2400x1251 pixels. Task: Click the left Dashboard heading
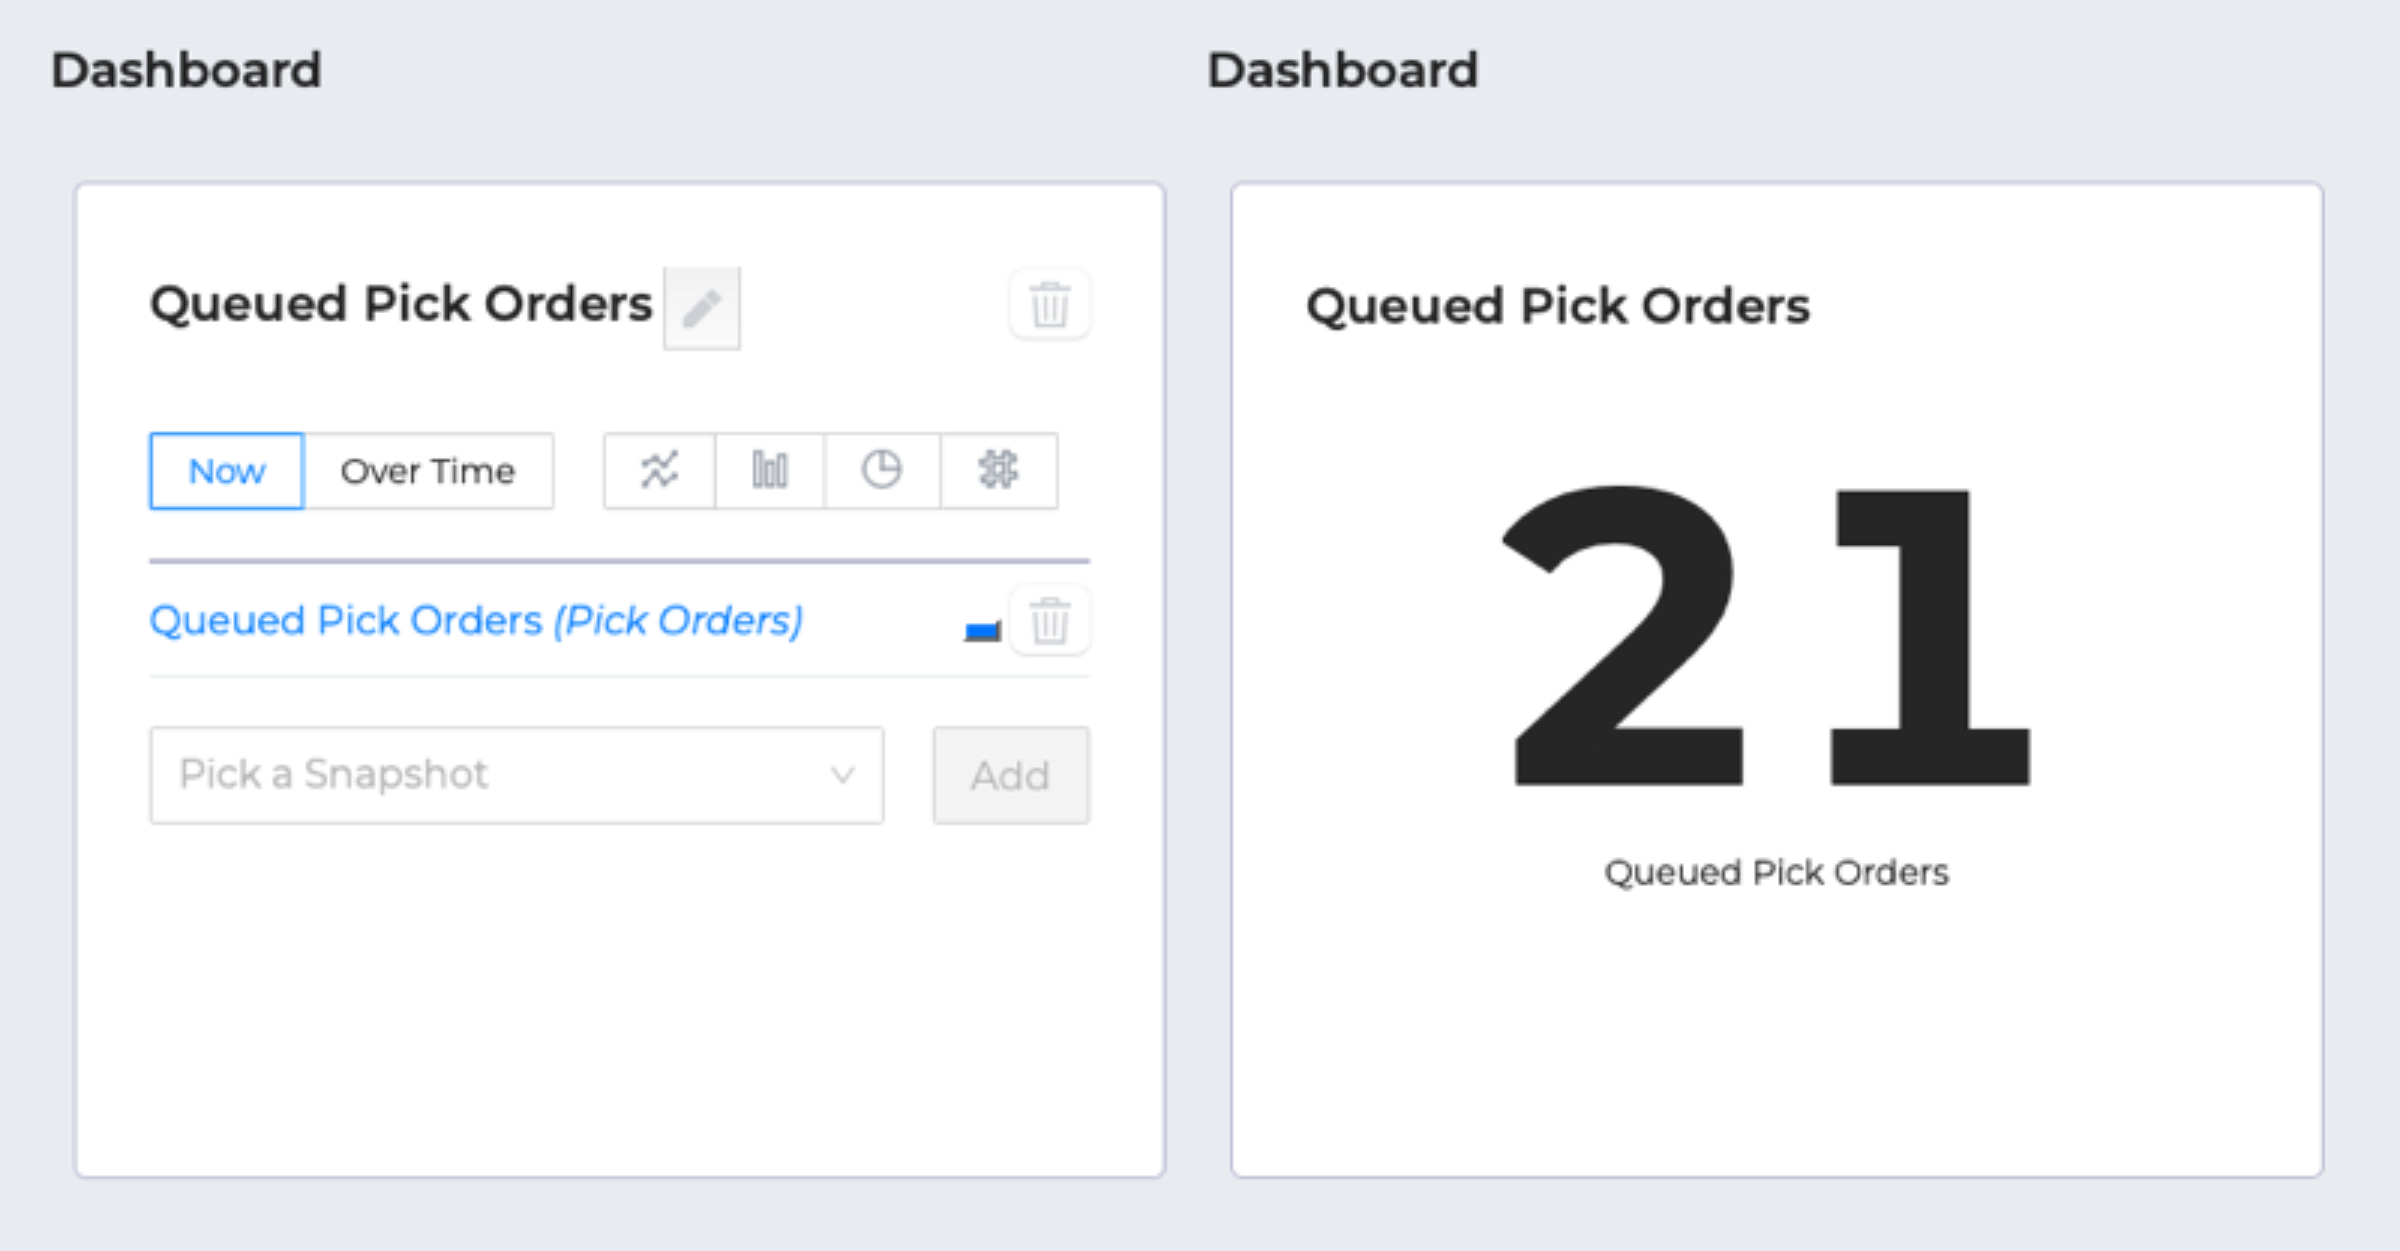tap(187, 70)
